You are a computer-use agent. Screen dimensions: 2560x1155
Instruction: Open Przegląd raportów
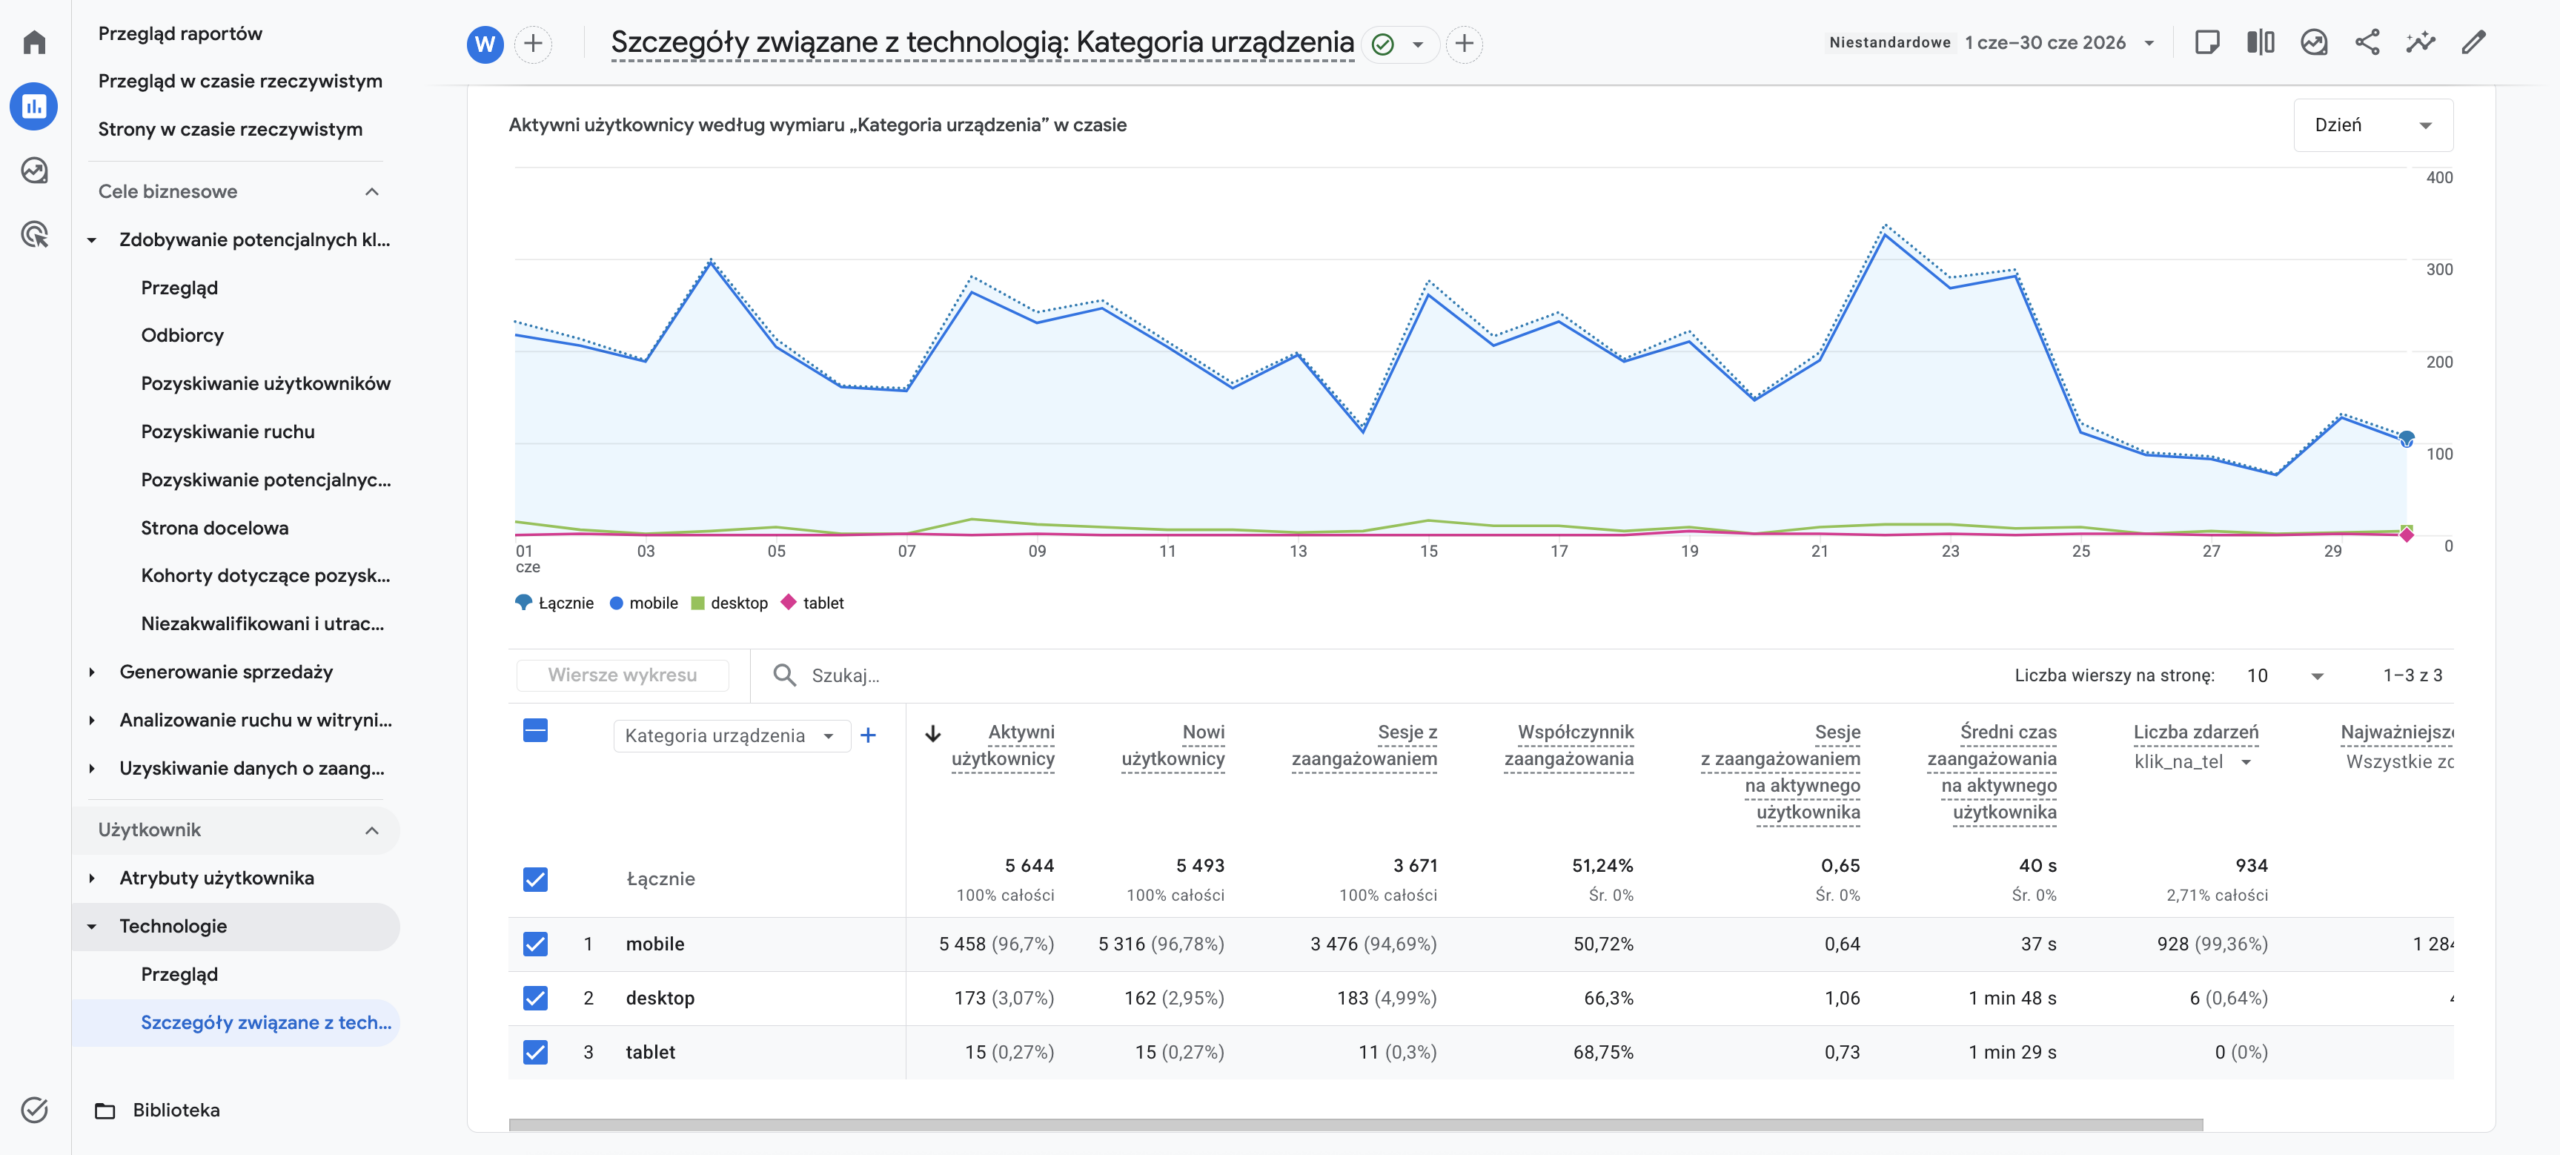tap(180, 34)
